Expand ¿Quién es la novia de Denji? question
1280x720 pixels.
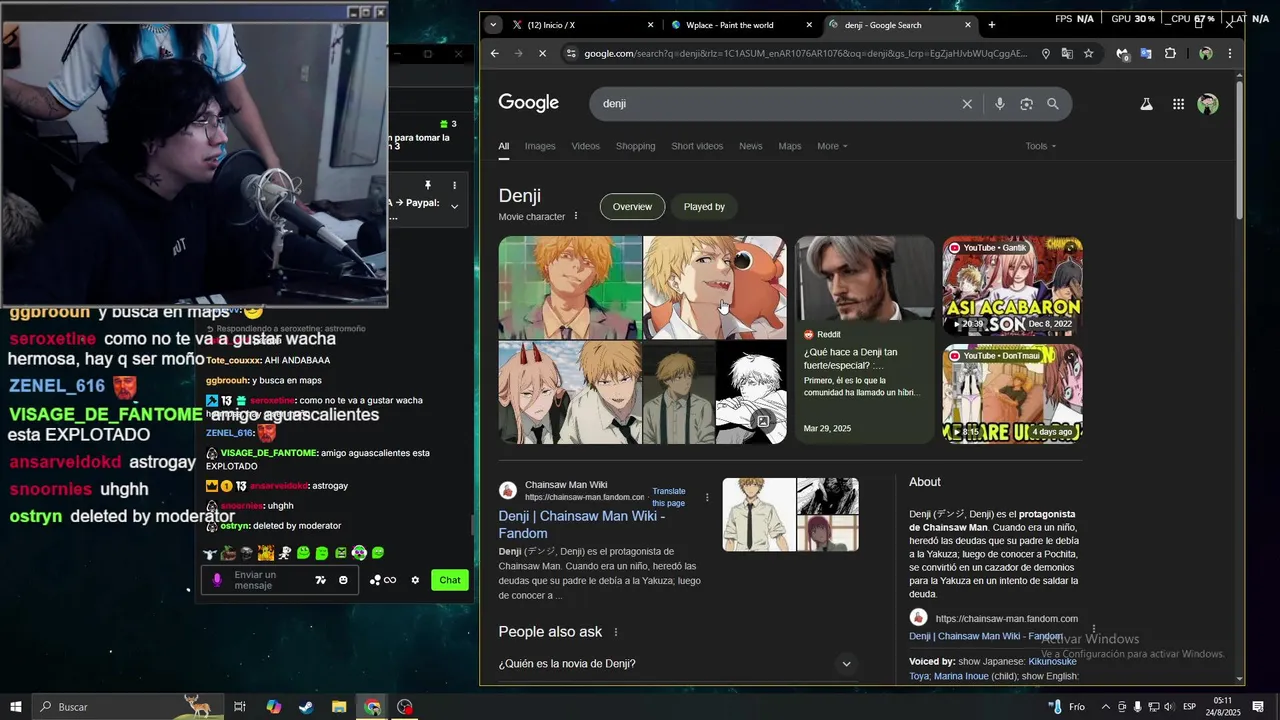coord(678,664)
